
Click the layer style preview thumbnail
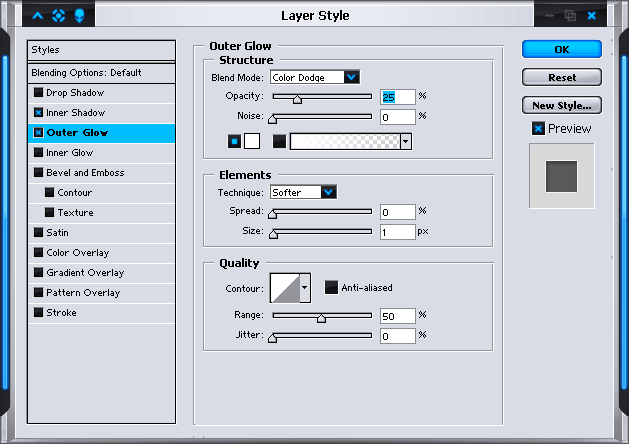562,176
